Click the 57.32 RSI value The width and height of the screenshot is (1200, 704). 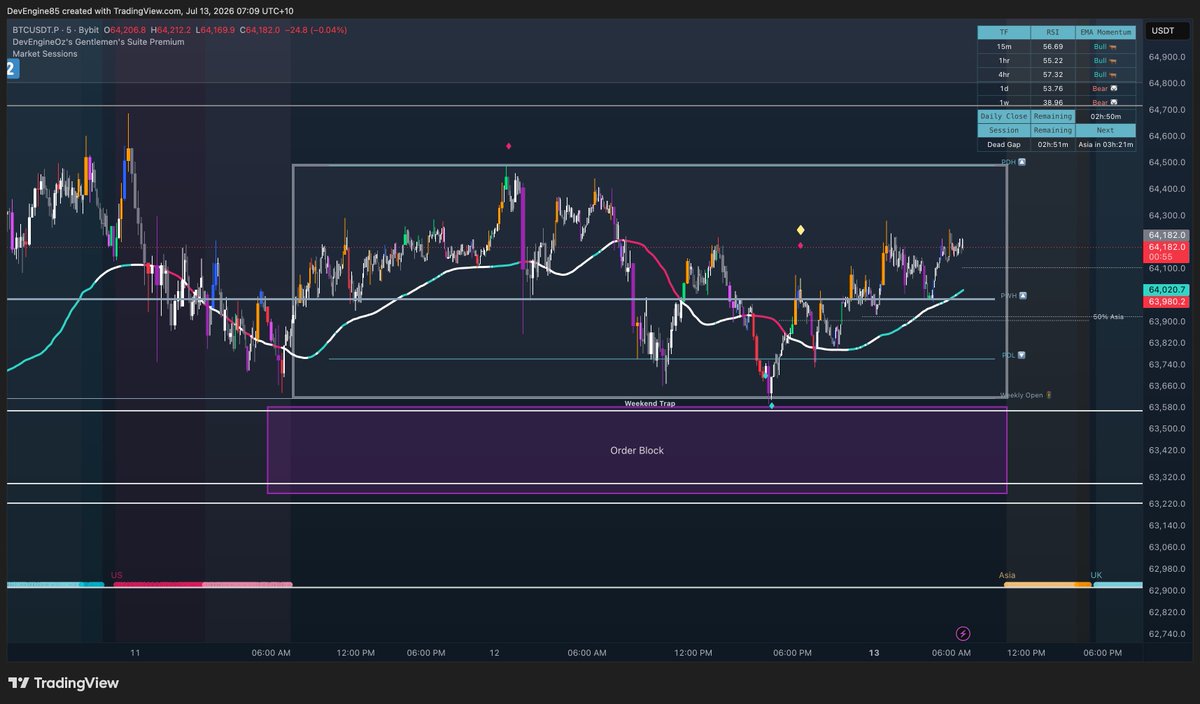coord(1052,74)
